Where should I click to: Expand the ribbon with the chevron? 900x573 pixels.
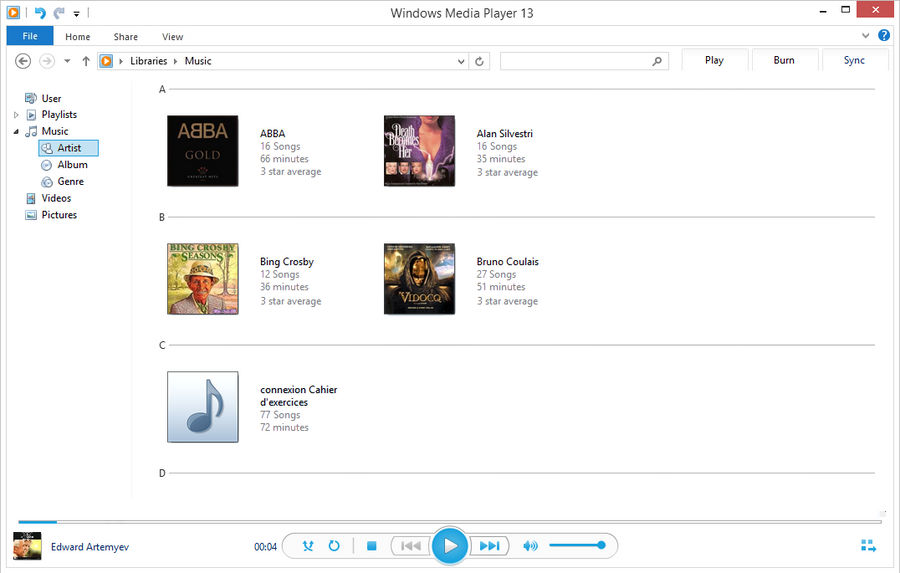coord(866,36)
